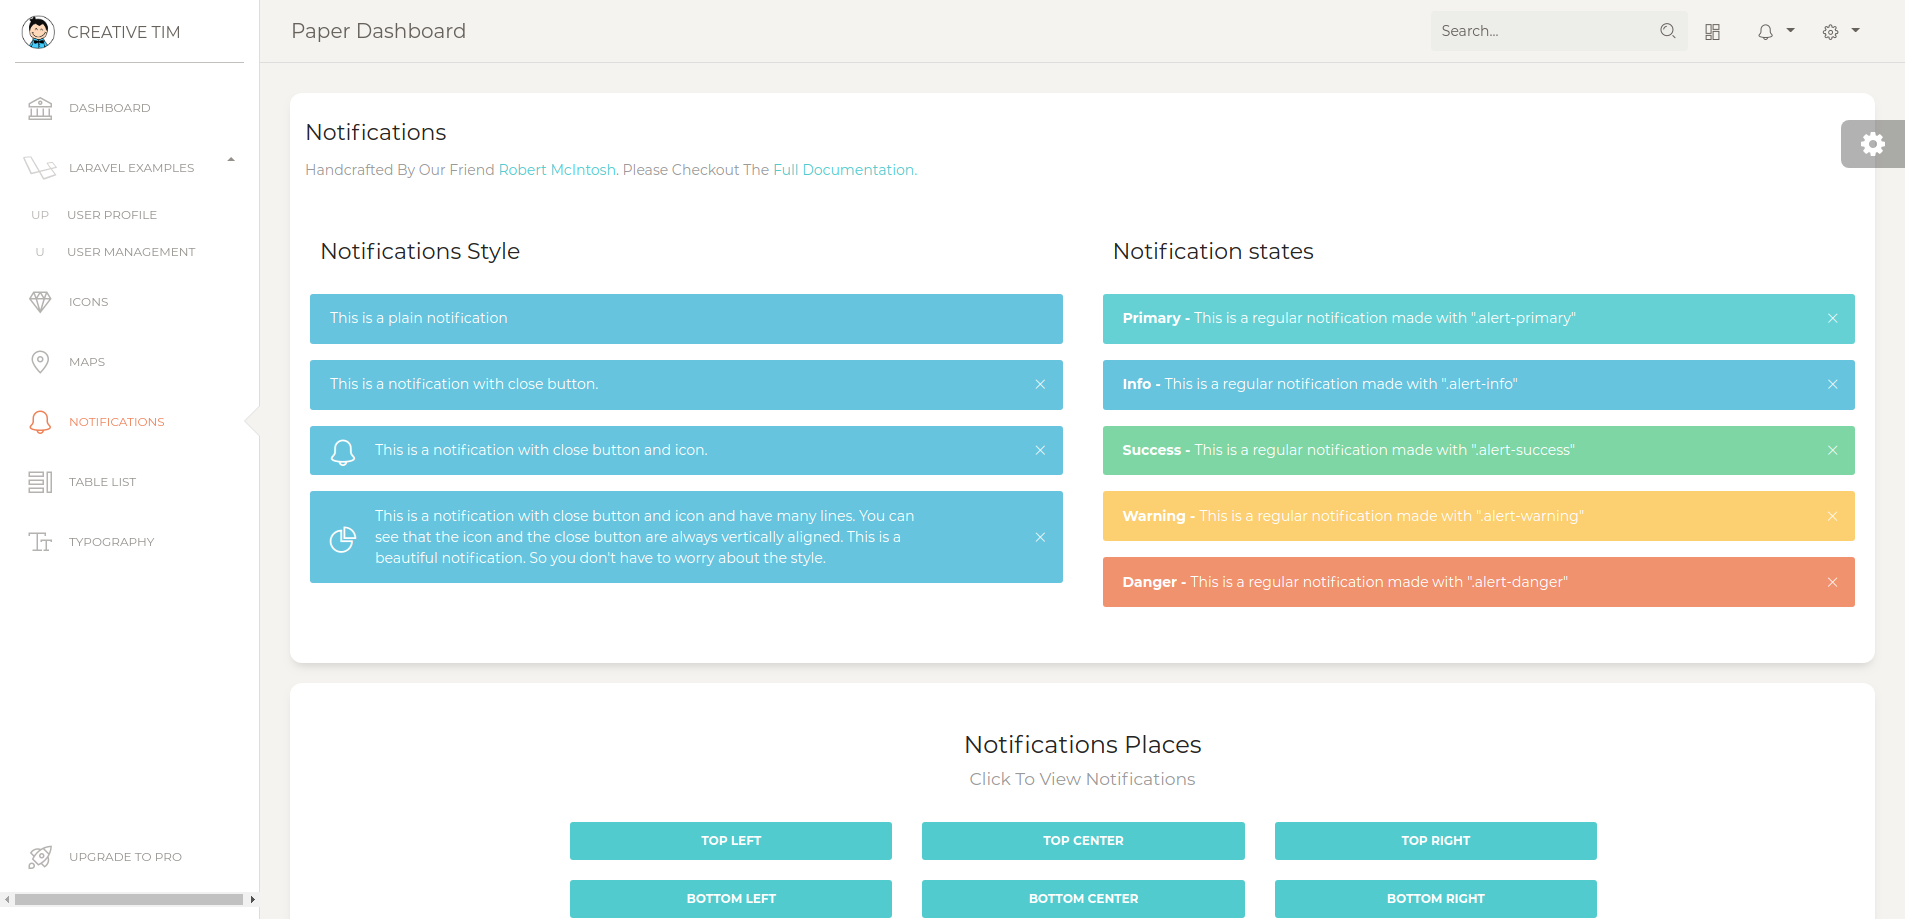Image resolution: width=1905 pixels, height=919 pixels.
Task: Open Dashboard via the bank icon
Action: [x=40, y=108]
